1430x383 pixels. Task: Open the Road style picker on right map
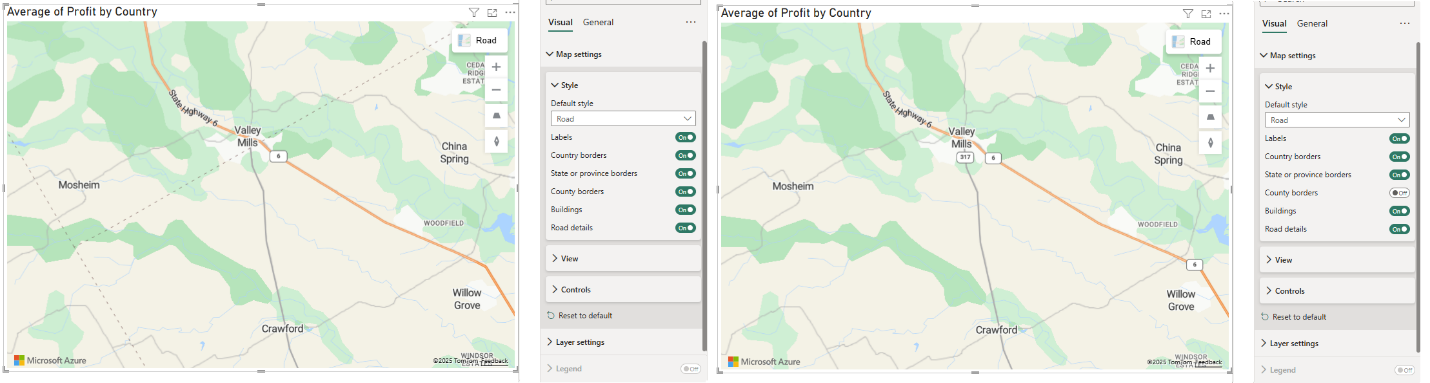click(1194, 41)
